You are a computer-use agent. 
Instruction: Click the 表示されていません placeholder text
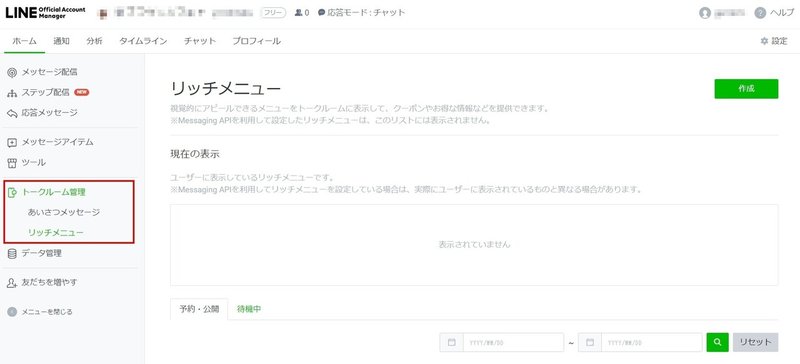click(x=474, y=245)
